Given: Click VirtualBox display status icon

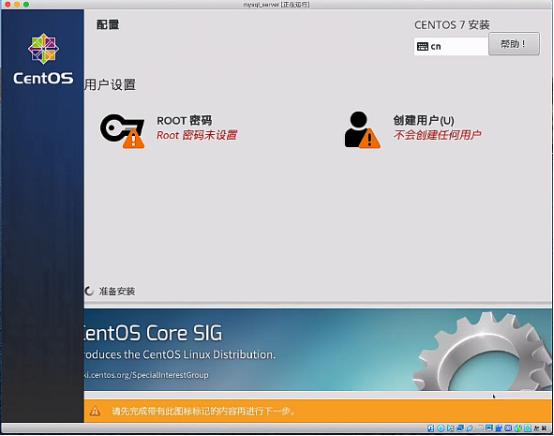Looking at the screenshot, I should click(x=489, y=428).
